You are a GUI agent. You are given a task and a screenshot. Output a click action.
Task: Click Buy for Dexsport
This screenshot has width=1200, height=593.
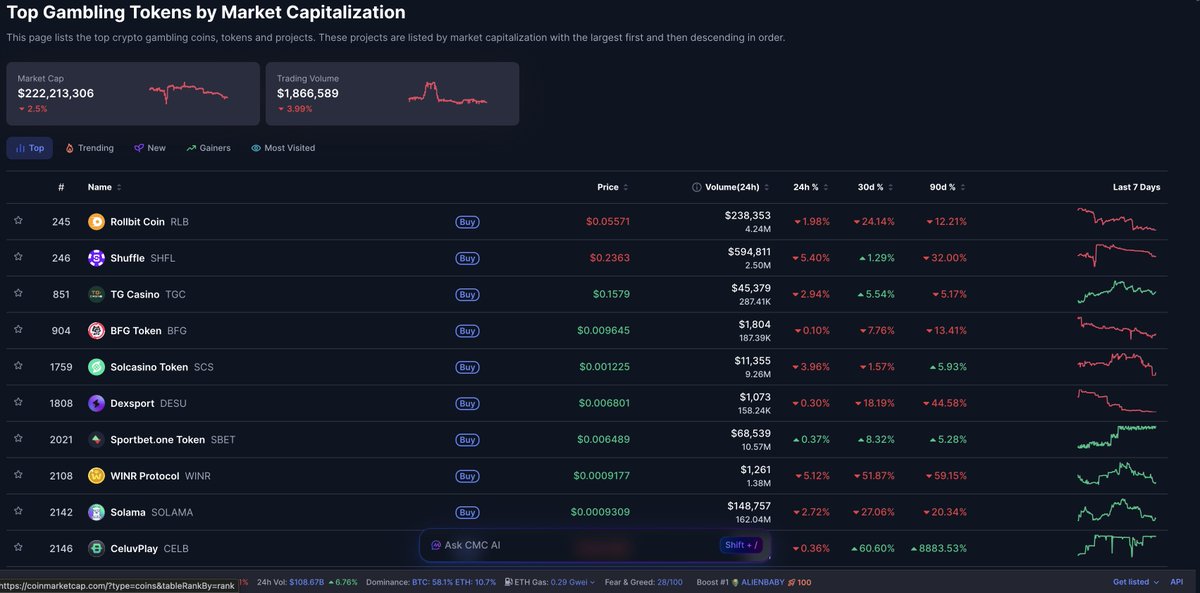click(x=467, y=403)
